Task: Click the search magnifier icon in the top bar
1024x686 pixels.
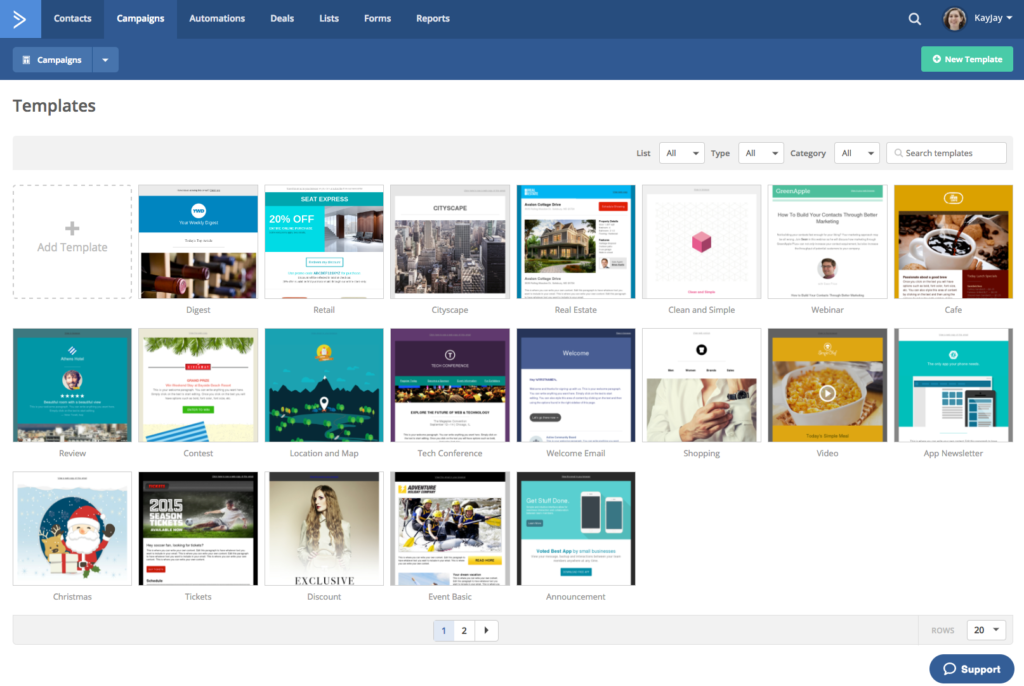Action: click(914, 18)
